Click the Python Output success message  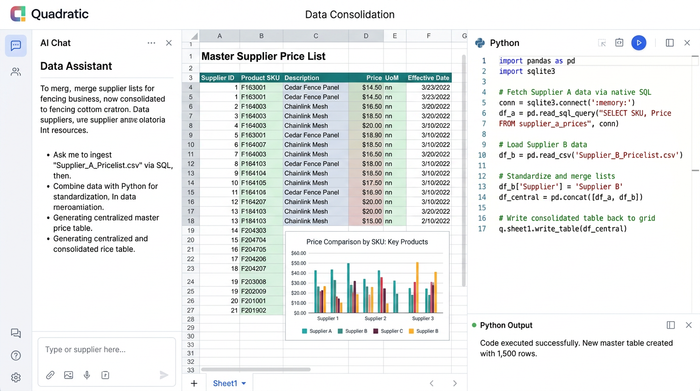(x=576, y=348)
